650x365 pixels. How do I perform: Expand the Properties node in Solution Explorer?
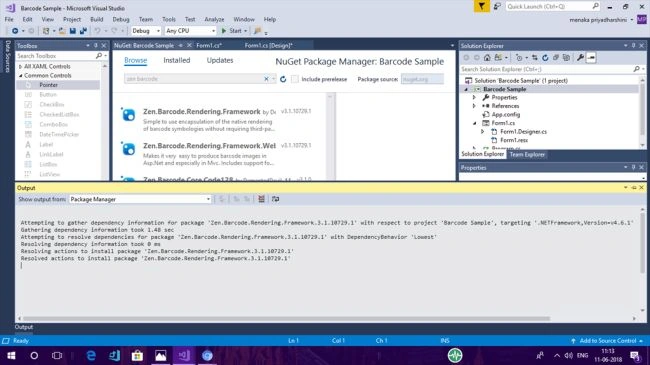(474, 97)
